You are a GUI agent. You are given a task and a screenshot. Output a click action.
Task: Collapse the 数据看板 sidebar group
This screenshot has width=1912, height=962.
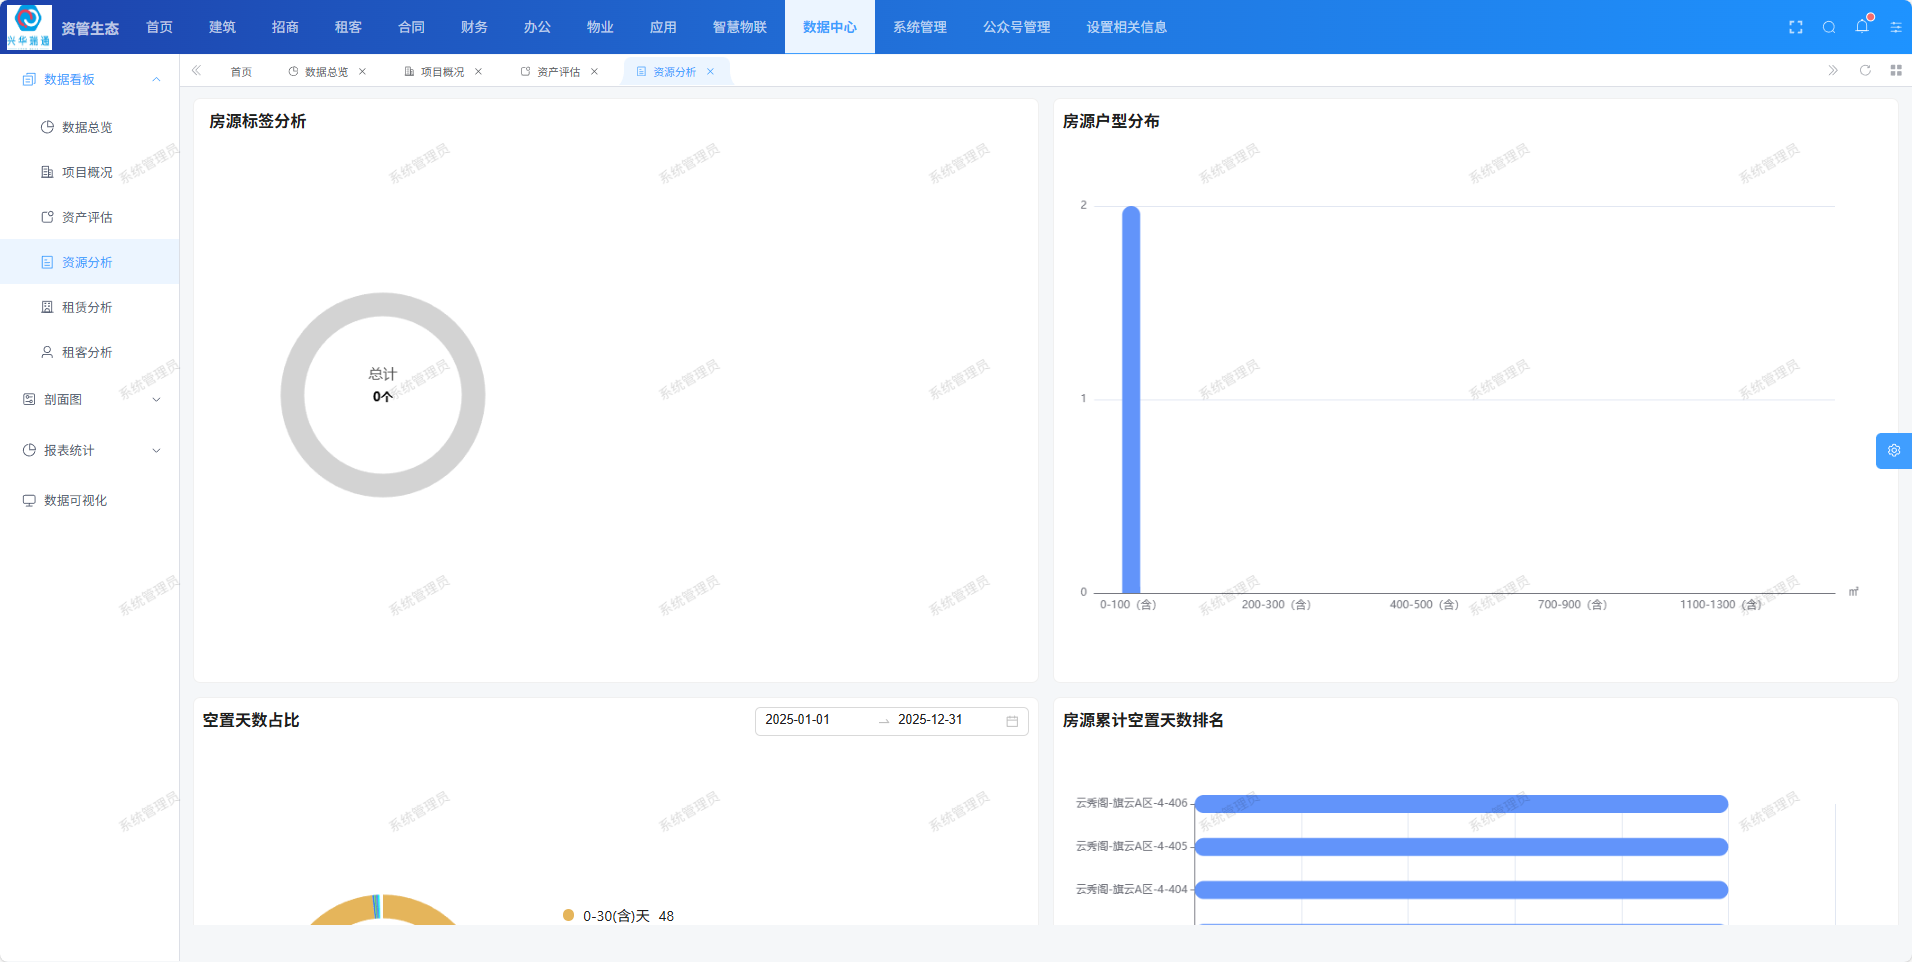[x=156, y=79]
